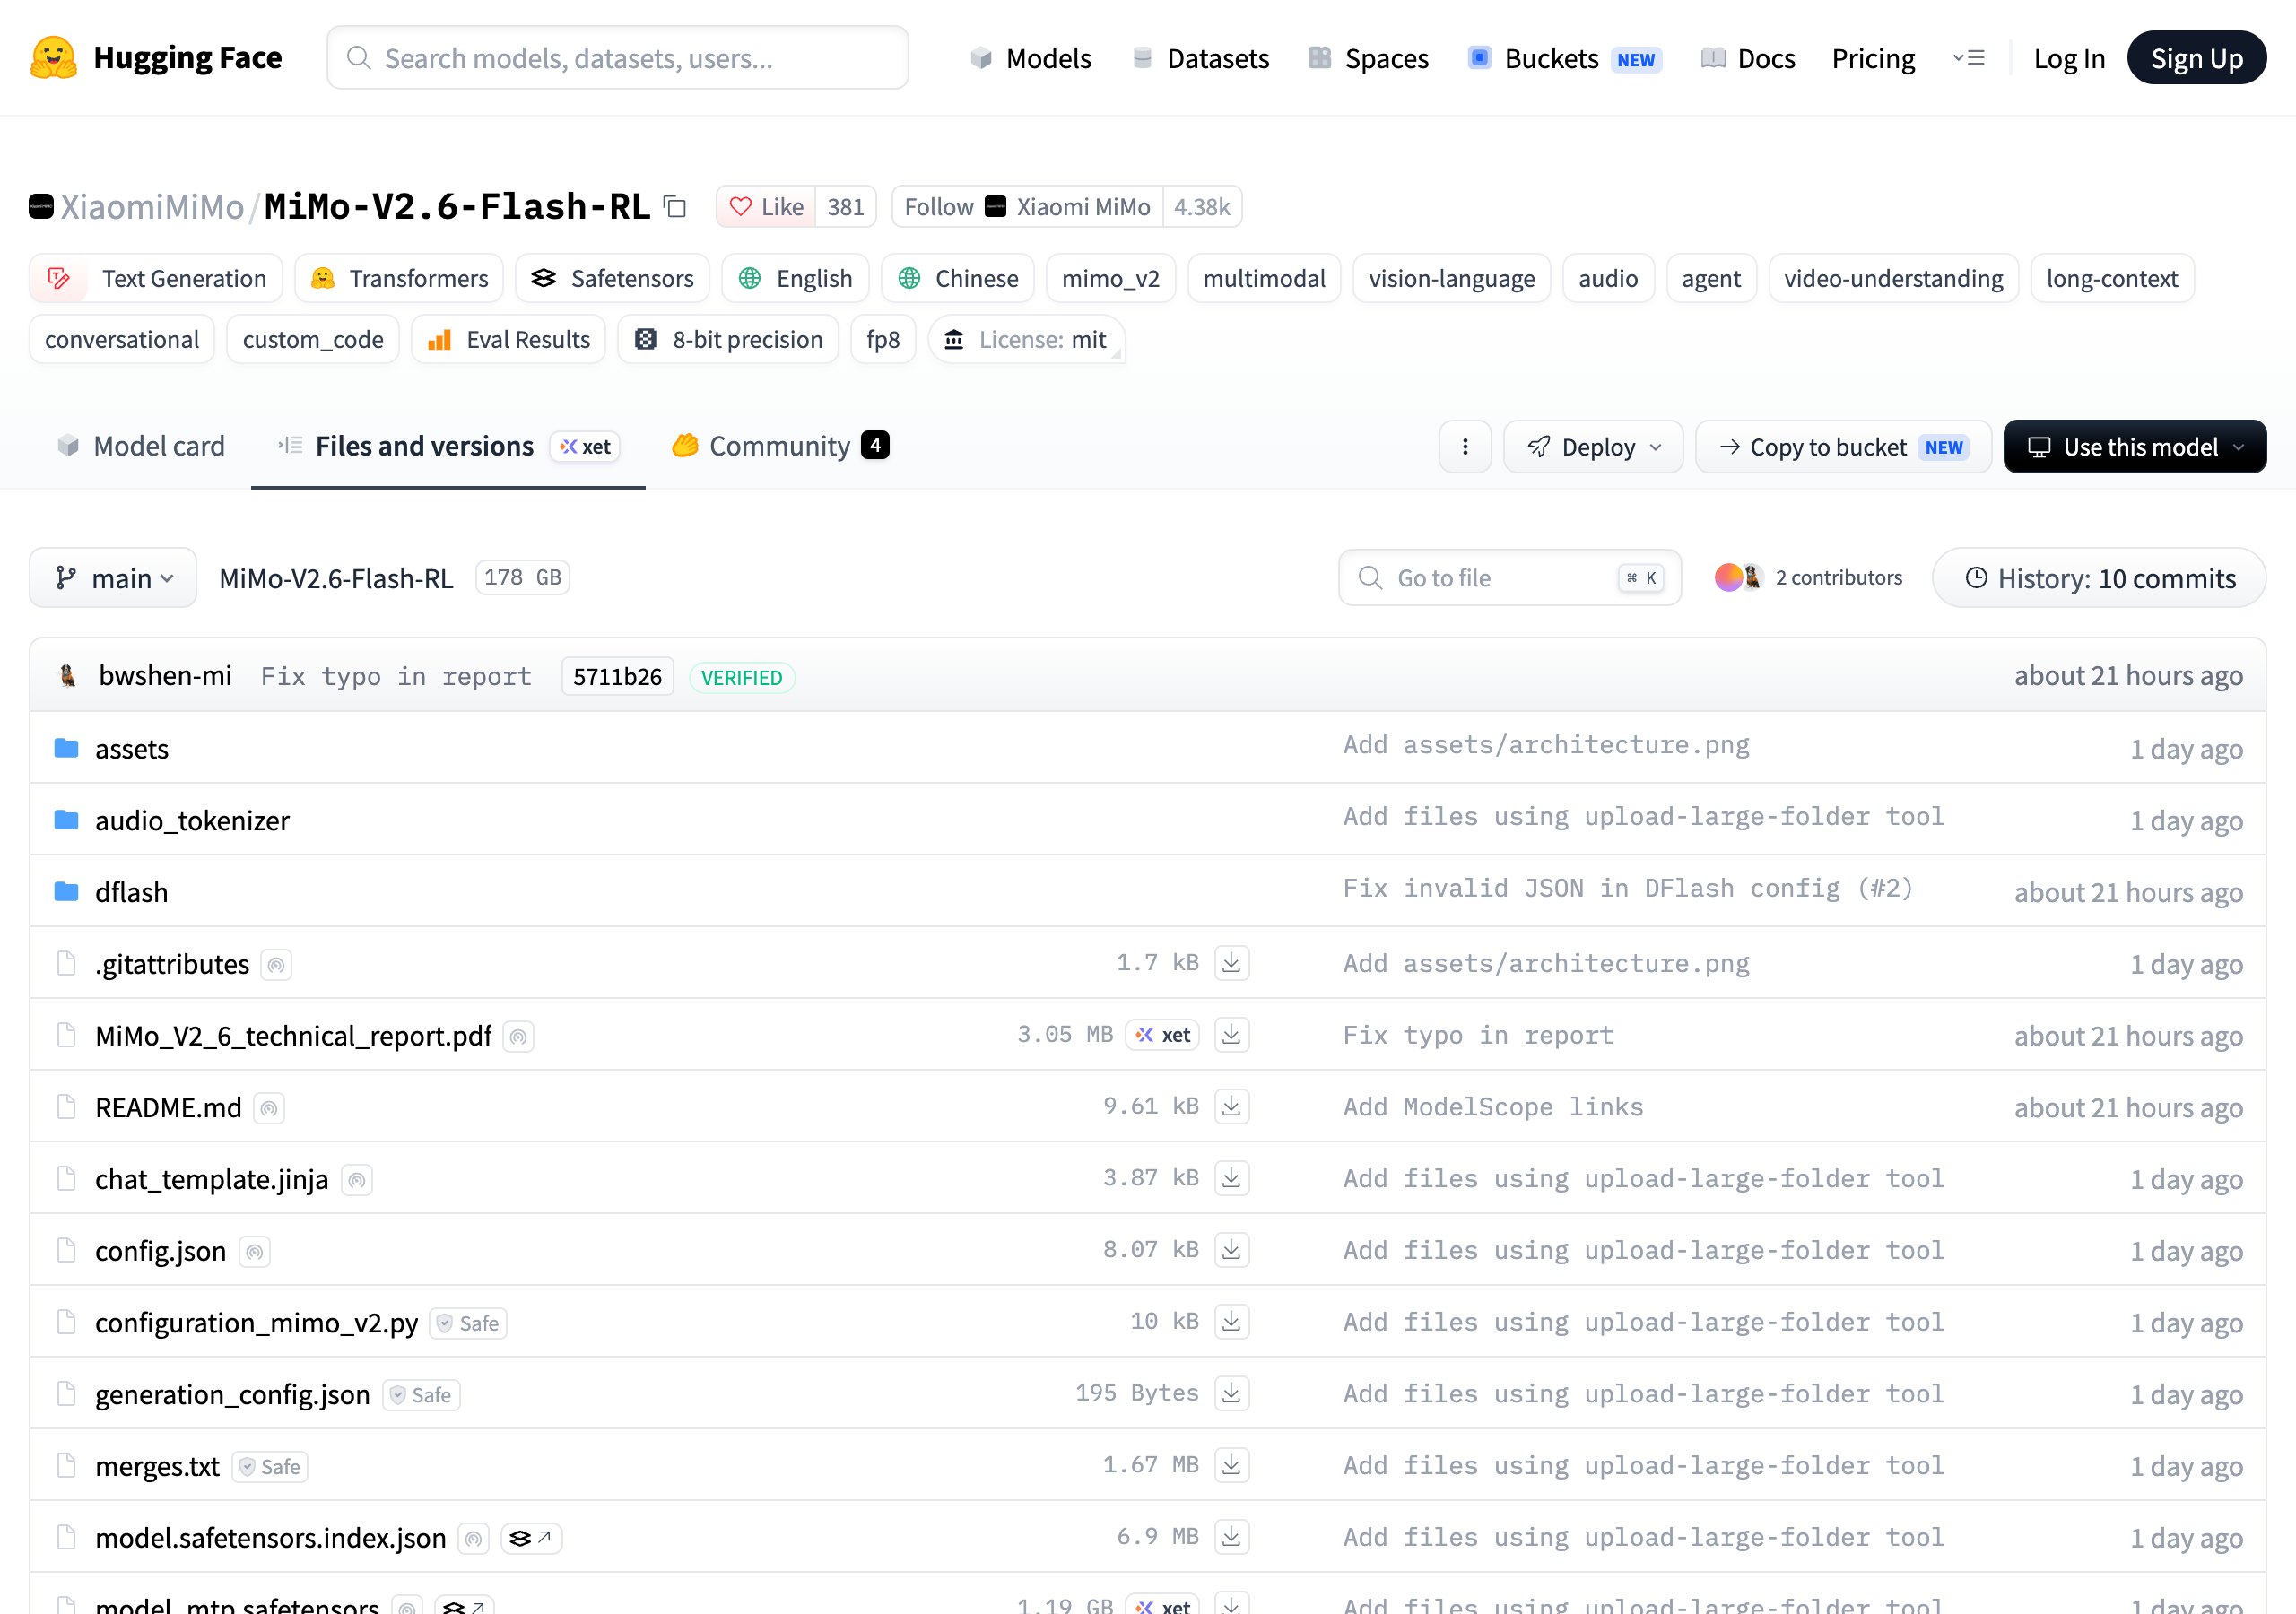Expand the Deploy dropdown
2296x1614 pixels.
click(1593, 447)
